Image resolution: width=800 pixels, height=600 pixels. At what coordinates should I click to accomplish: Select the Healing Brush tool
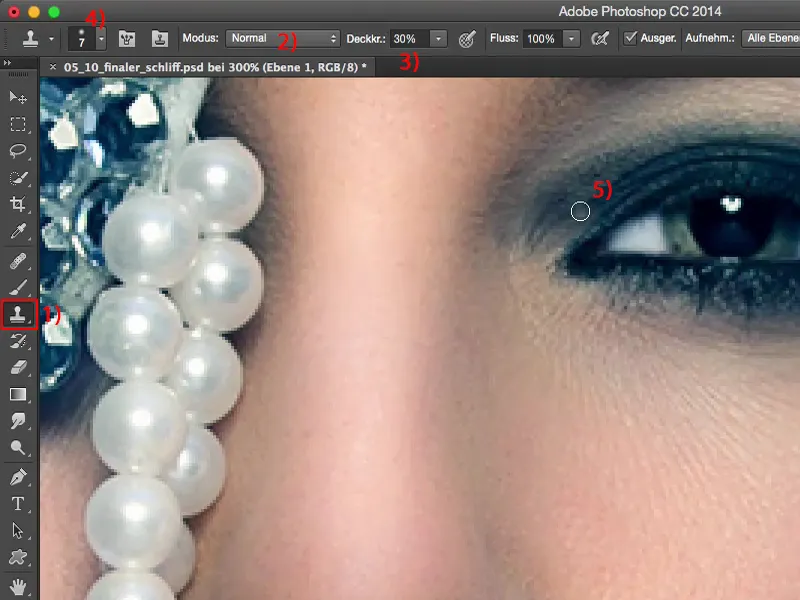coord(18,261)
